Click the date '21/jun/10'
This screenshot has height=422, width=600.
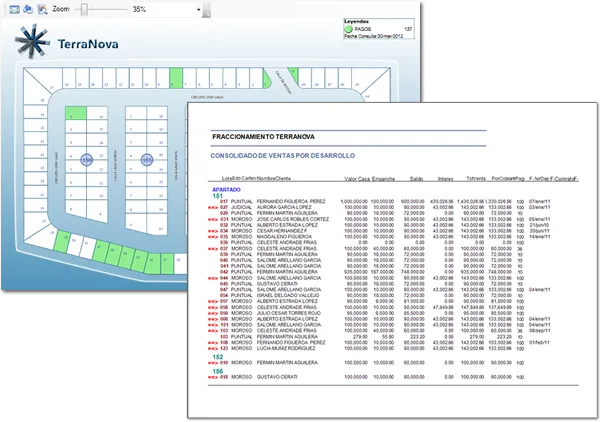coord(540,225)
